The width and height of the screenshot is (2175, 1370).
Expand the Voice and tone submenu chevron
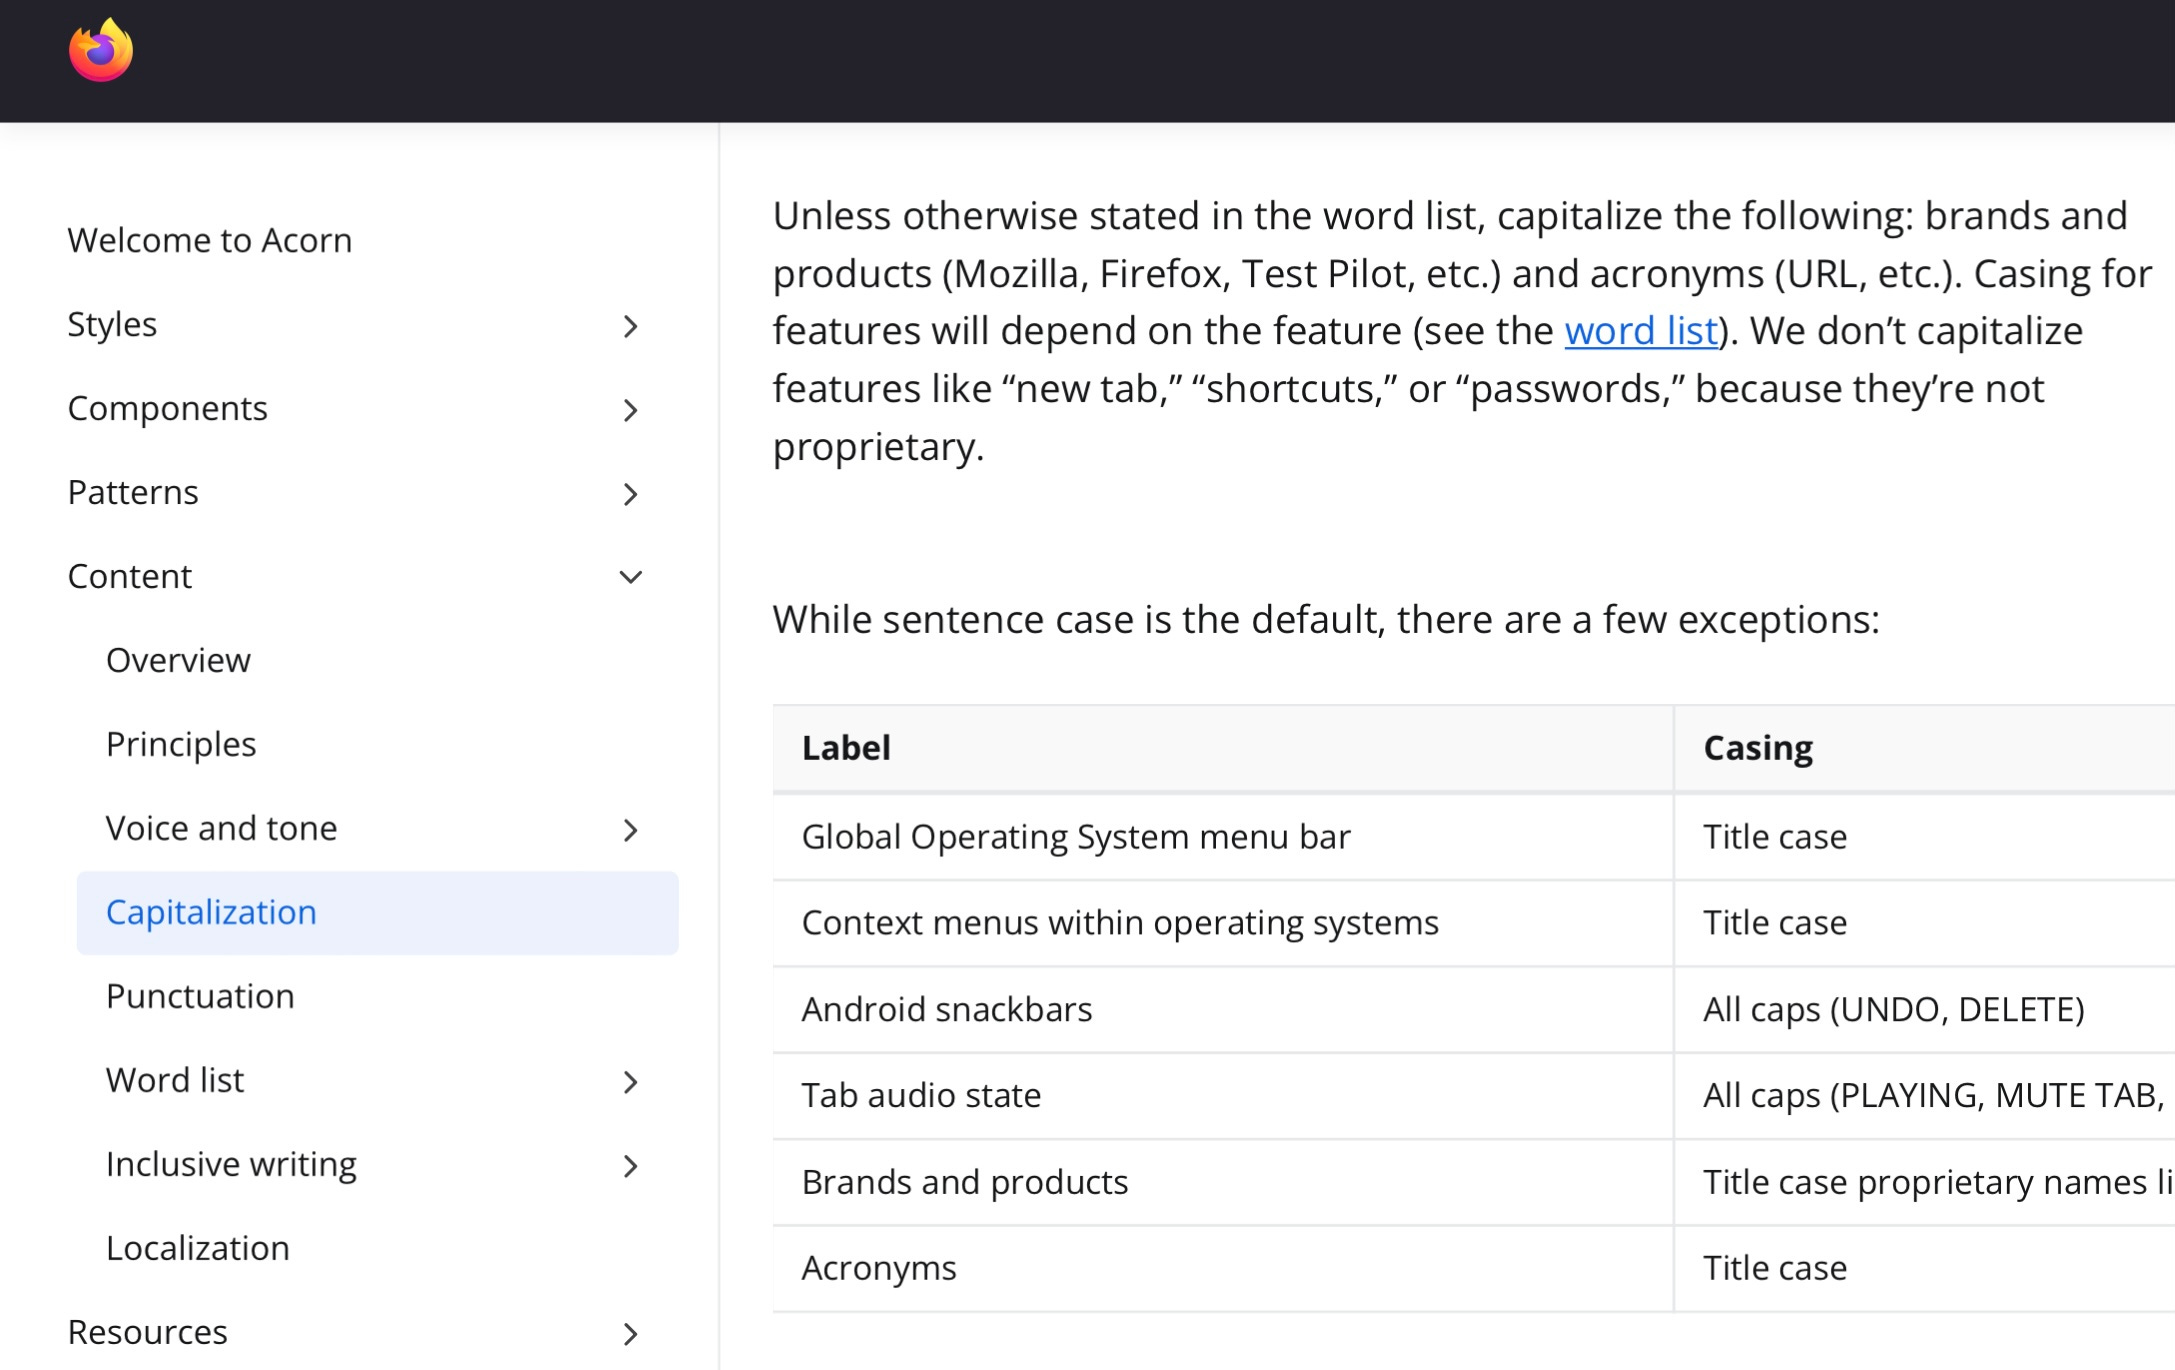[x=630, y=830]
